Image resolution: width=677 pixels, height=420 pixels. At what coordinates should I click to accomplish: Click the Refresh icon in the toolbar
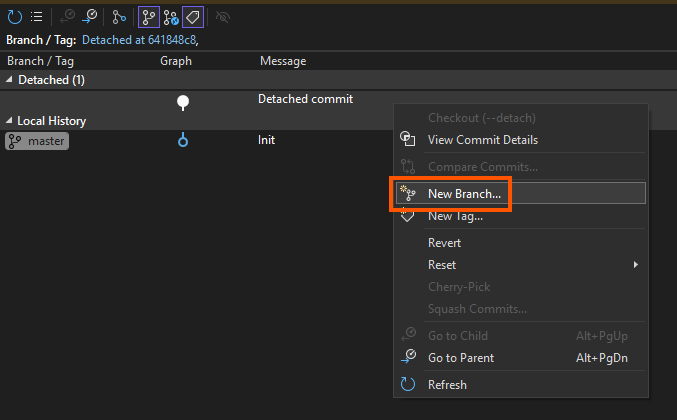(15, 17)
